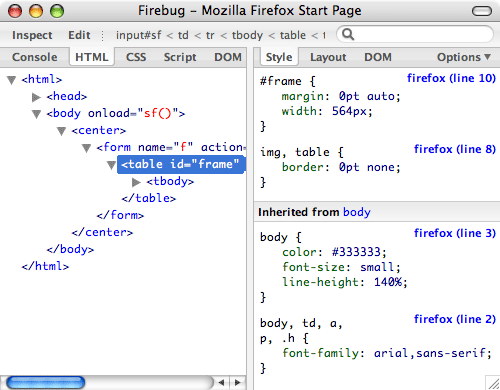Click horizontal scrollbar left arrow
This screenshot has height=390, width=500.
[x=221, y=382]
